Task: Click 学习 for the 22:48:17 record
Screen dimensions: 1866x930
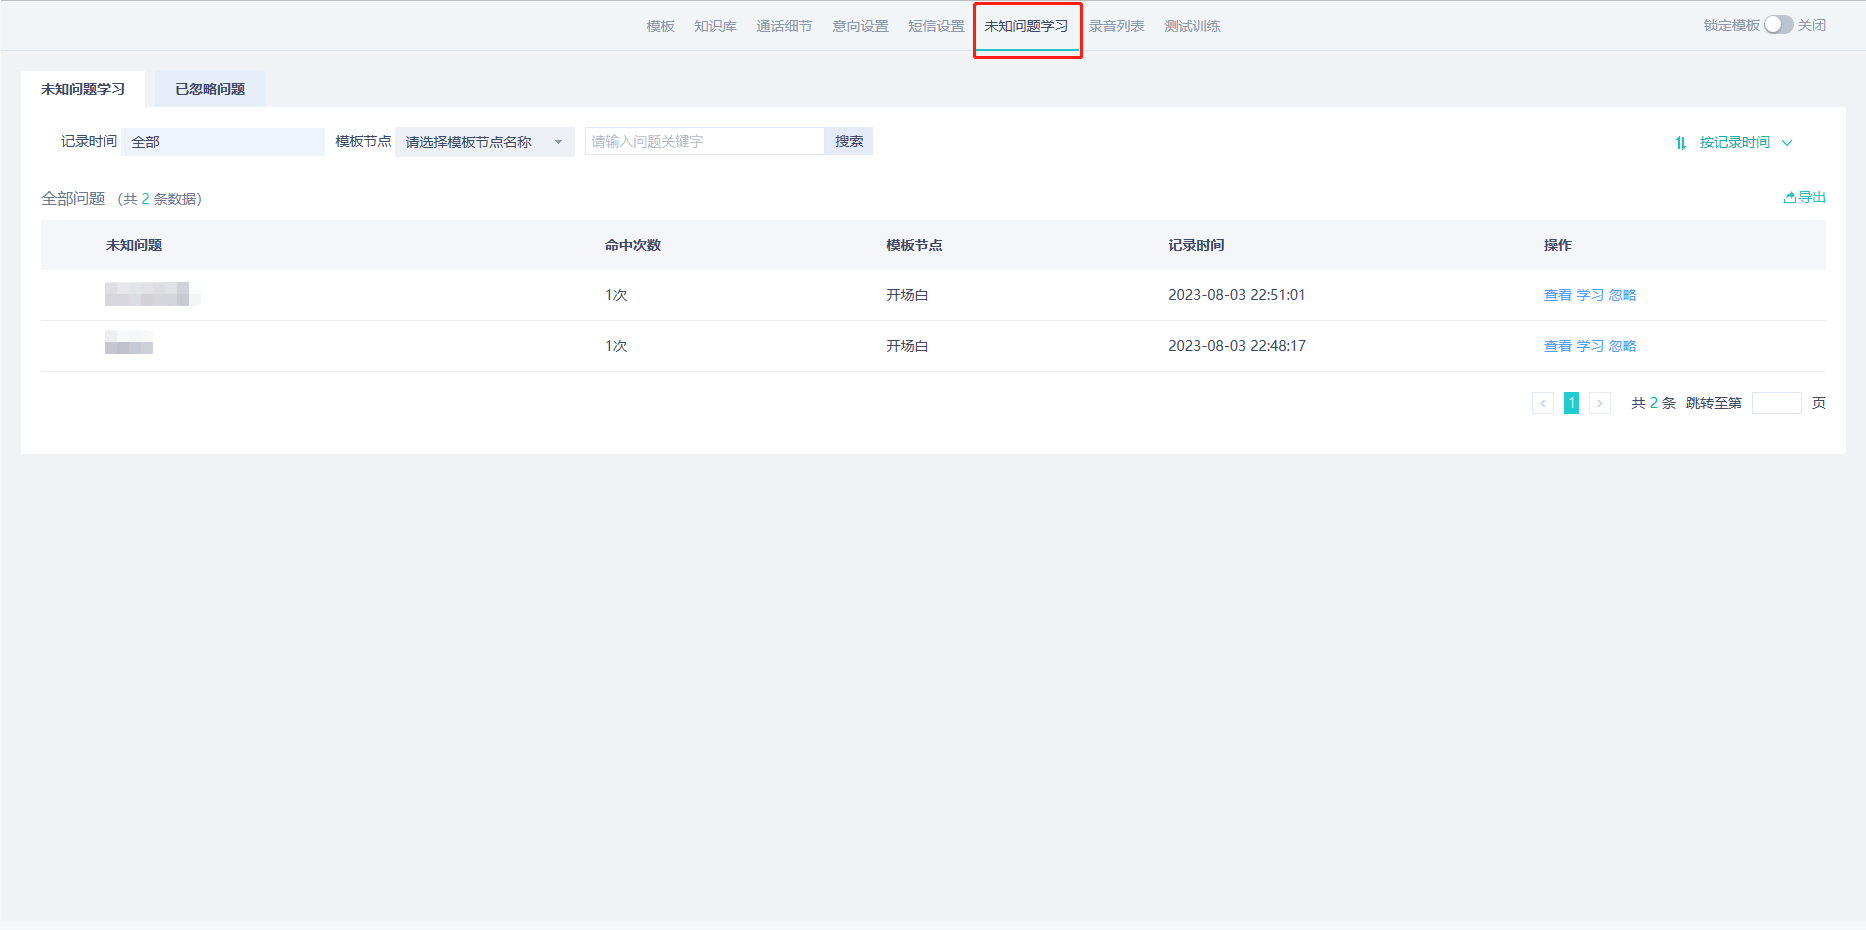Action: 1590,346
